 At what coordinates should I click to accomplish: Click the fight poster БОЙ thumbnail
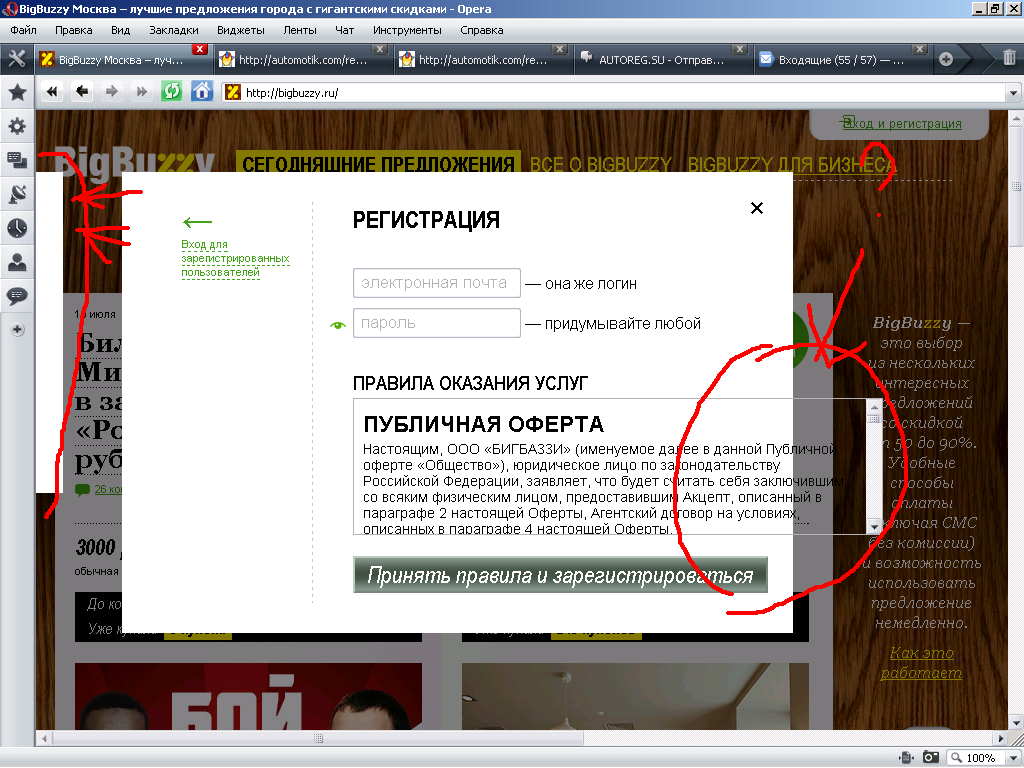[248, 696]
